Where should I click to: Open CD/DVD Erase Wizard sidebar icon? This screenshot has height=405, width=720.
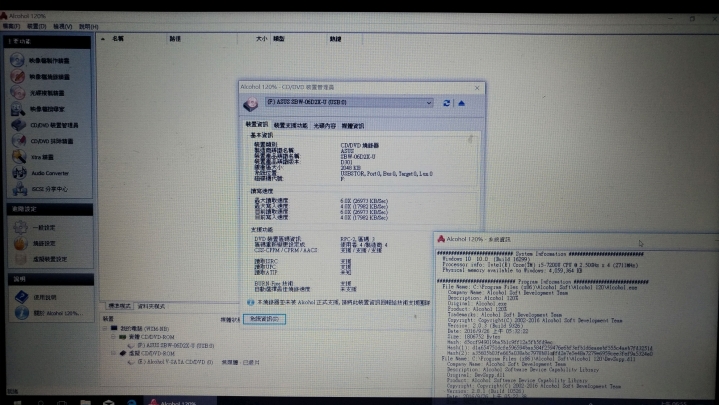tap(18, 141)
